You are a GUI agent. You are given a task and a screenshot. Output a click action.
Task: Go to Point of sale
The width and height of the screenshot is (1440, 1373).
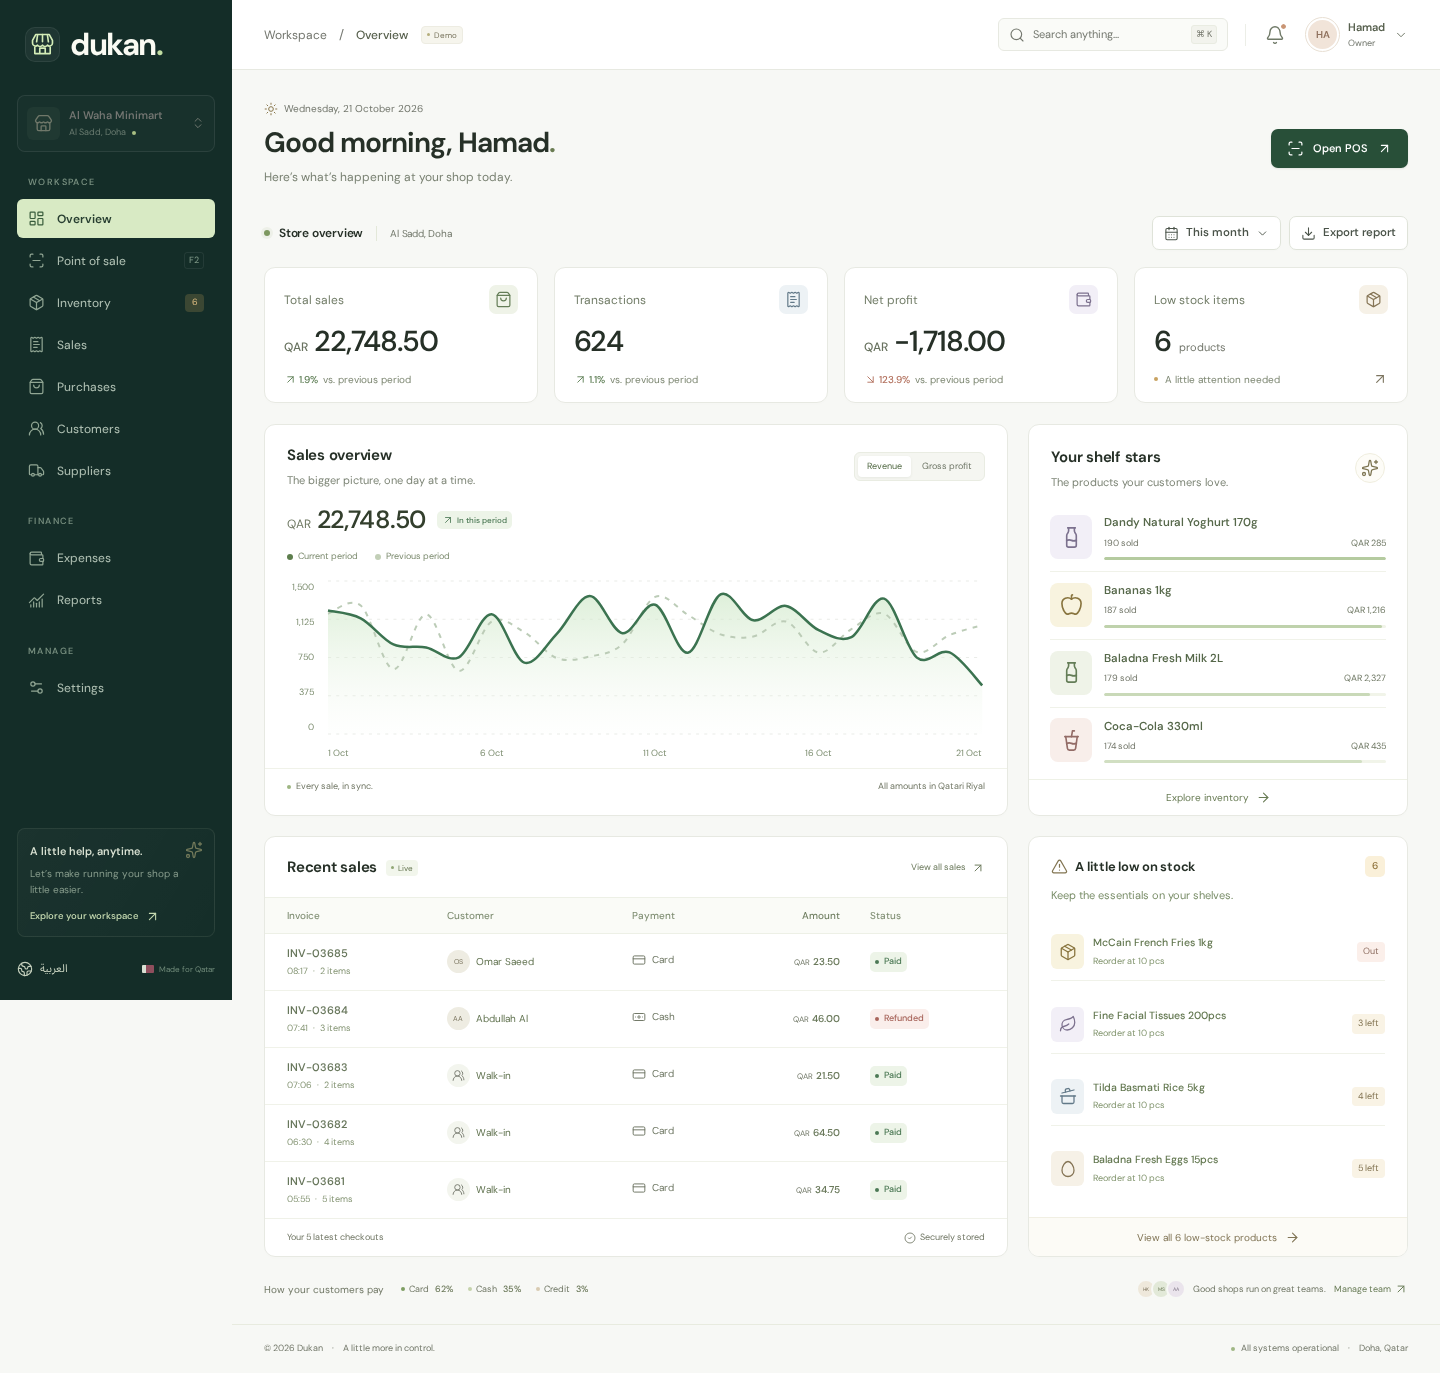tap(116, 261)
